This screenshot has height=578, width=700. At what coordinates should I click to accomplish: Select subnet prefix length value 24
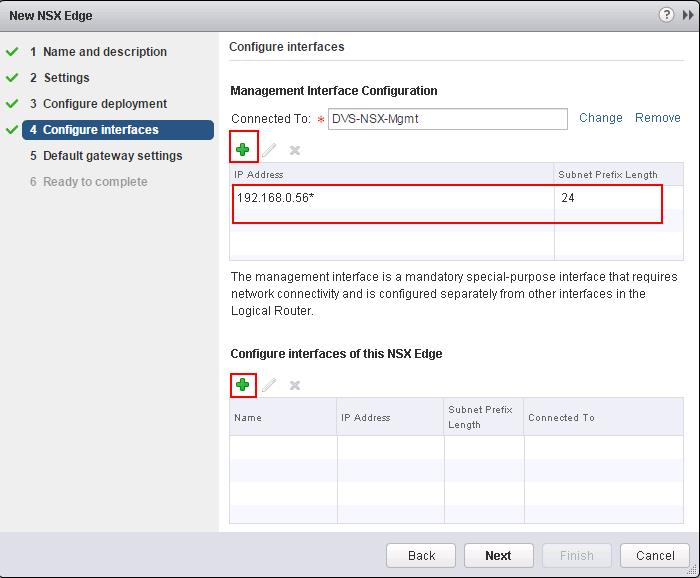click(567, 198)
